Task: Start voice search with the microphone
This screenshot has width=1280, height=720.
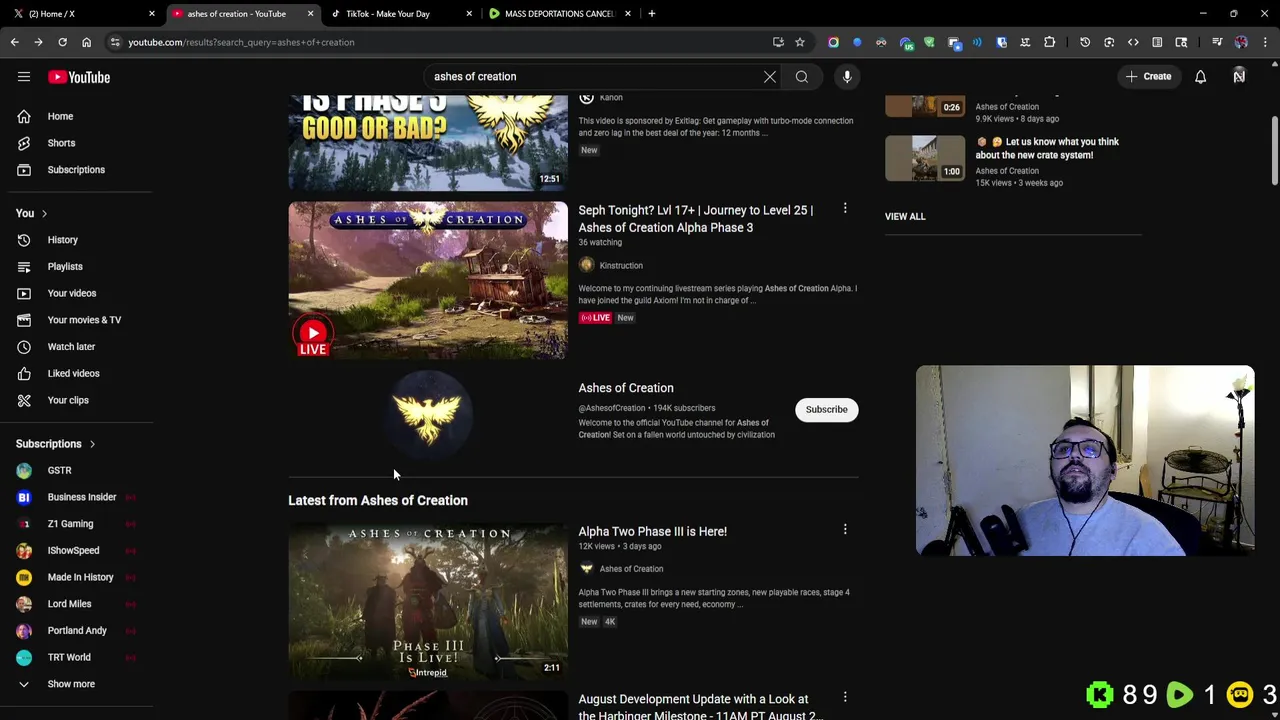Action: (x=847, y=76)
